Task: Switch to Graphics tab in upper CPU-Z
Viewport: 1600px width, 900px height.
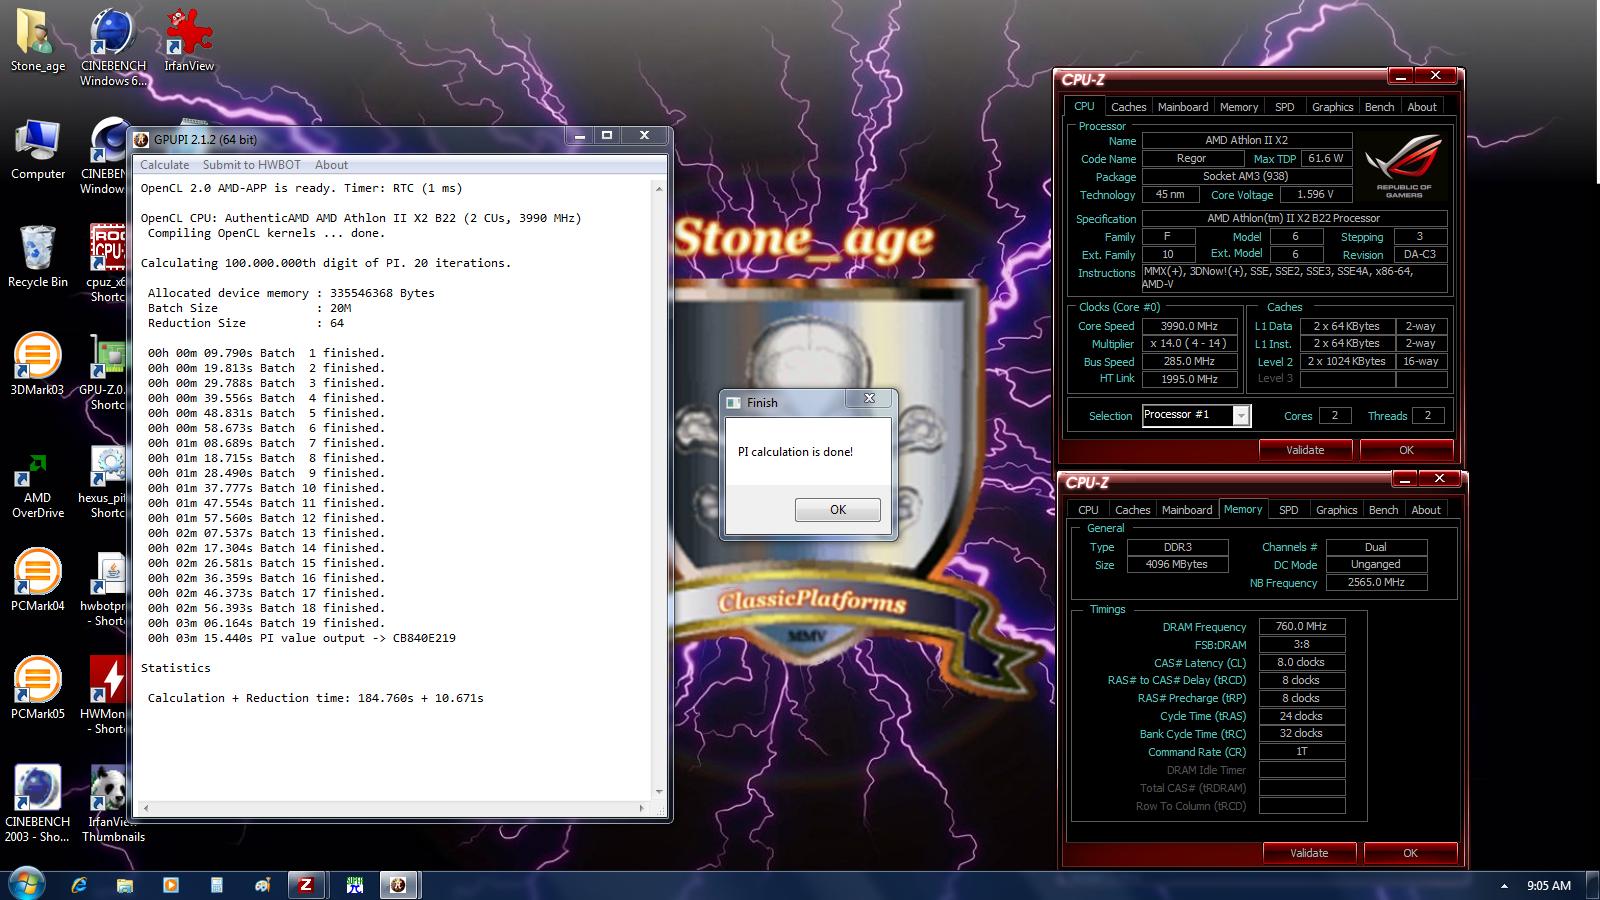Action: tap(1332, 107)
